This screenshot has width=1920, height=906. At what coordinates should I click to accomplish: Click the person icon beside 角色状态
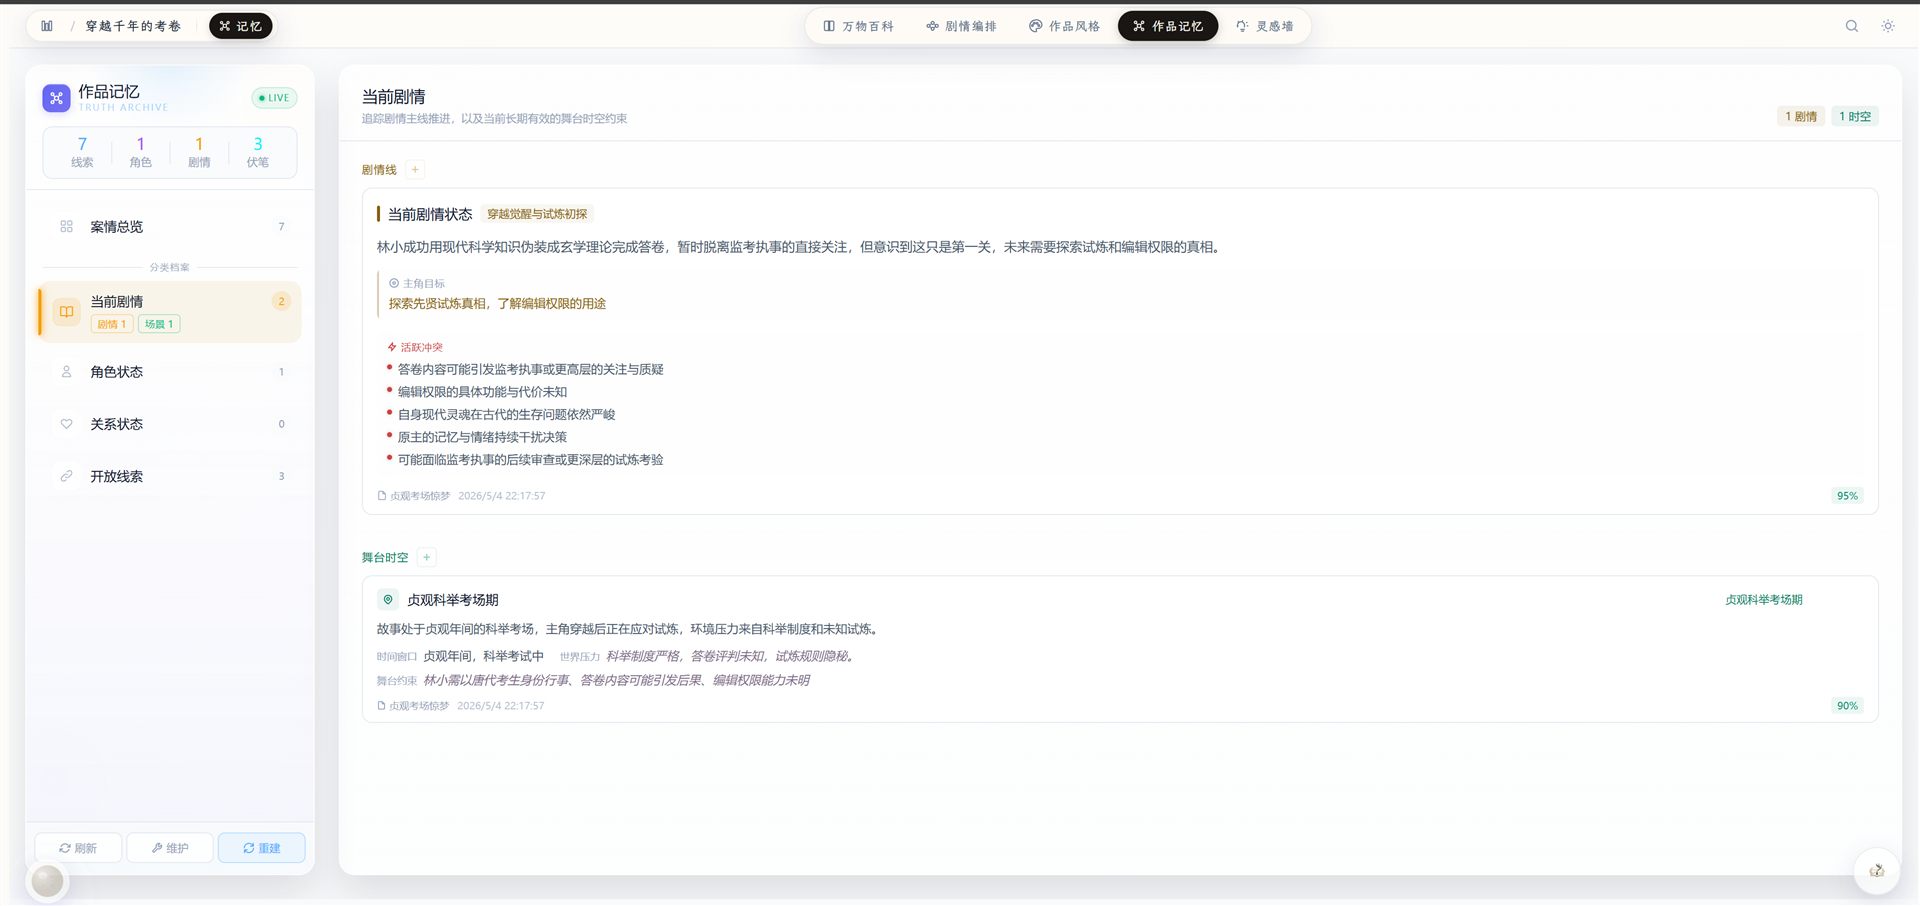(66, 372)
